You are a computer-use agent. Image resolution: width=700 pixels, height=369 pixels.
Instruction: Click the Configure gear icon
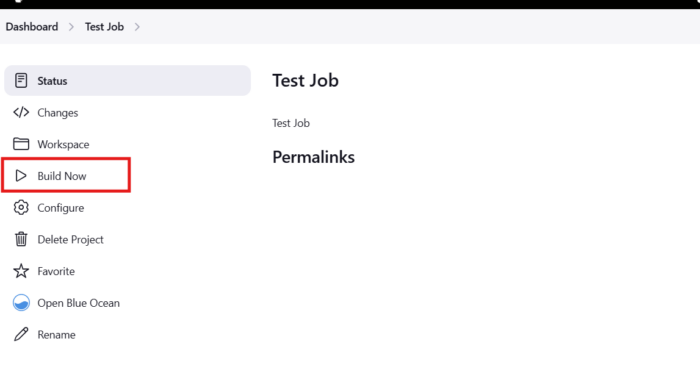pyautogui.click(x=21, y=207)
